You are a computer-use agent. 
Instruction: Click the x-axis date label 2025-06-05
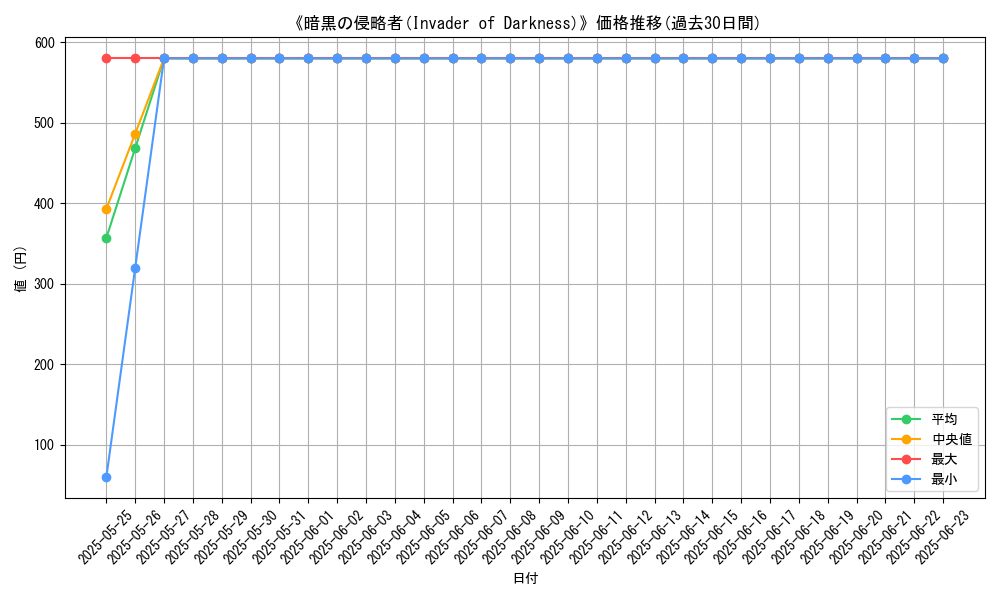pyautogui.click(x=422, y=538)
